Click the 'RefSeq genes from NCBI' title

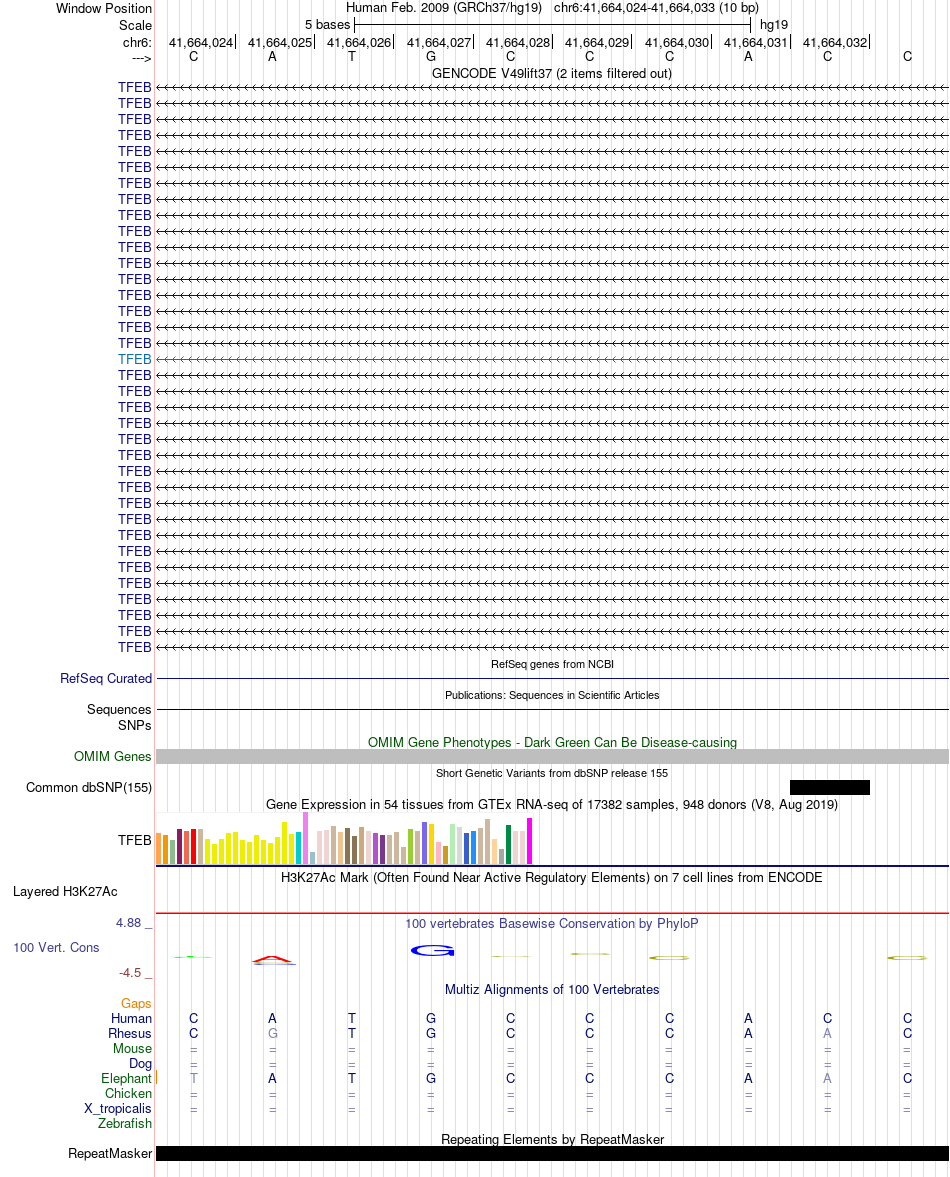click(552, 664)
